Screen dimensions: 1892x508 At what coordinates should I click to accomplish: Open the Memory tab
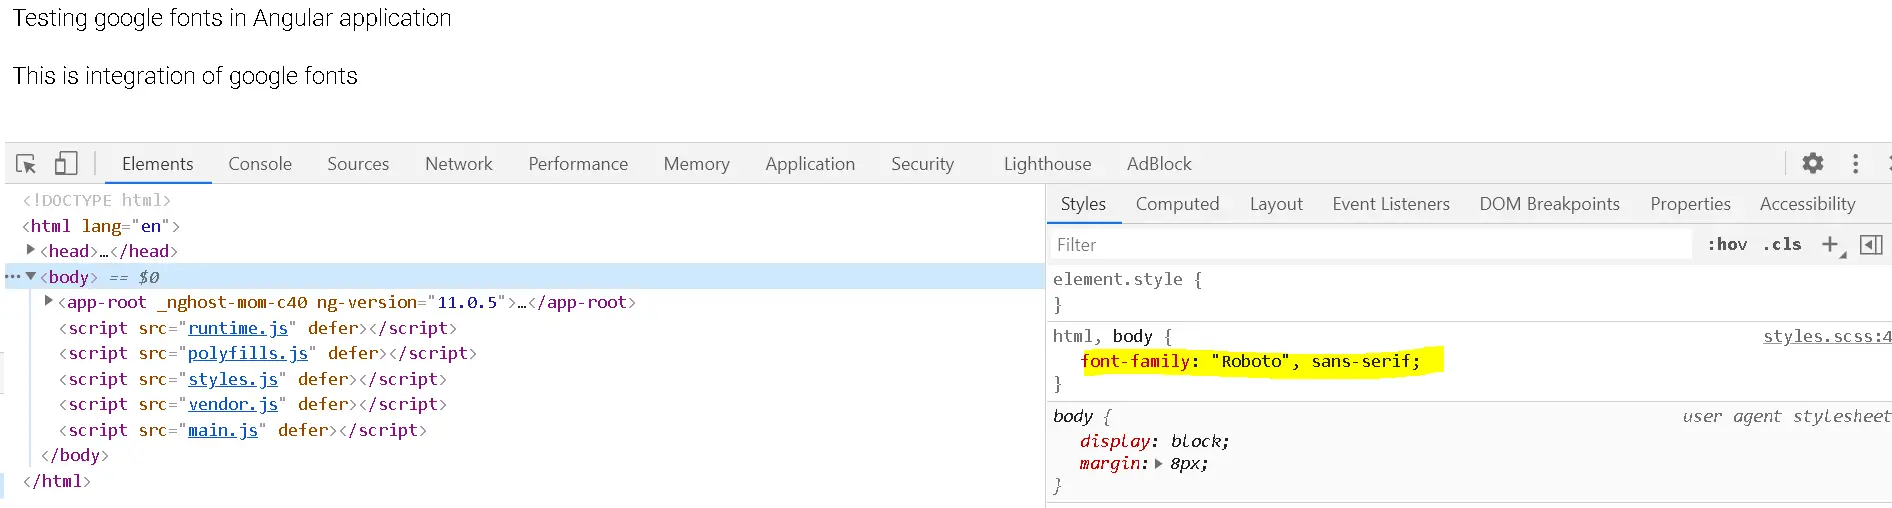697,164
